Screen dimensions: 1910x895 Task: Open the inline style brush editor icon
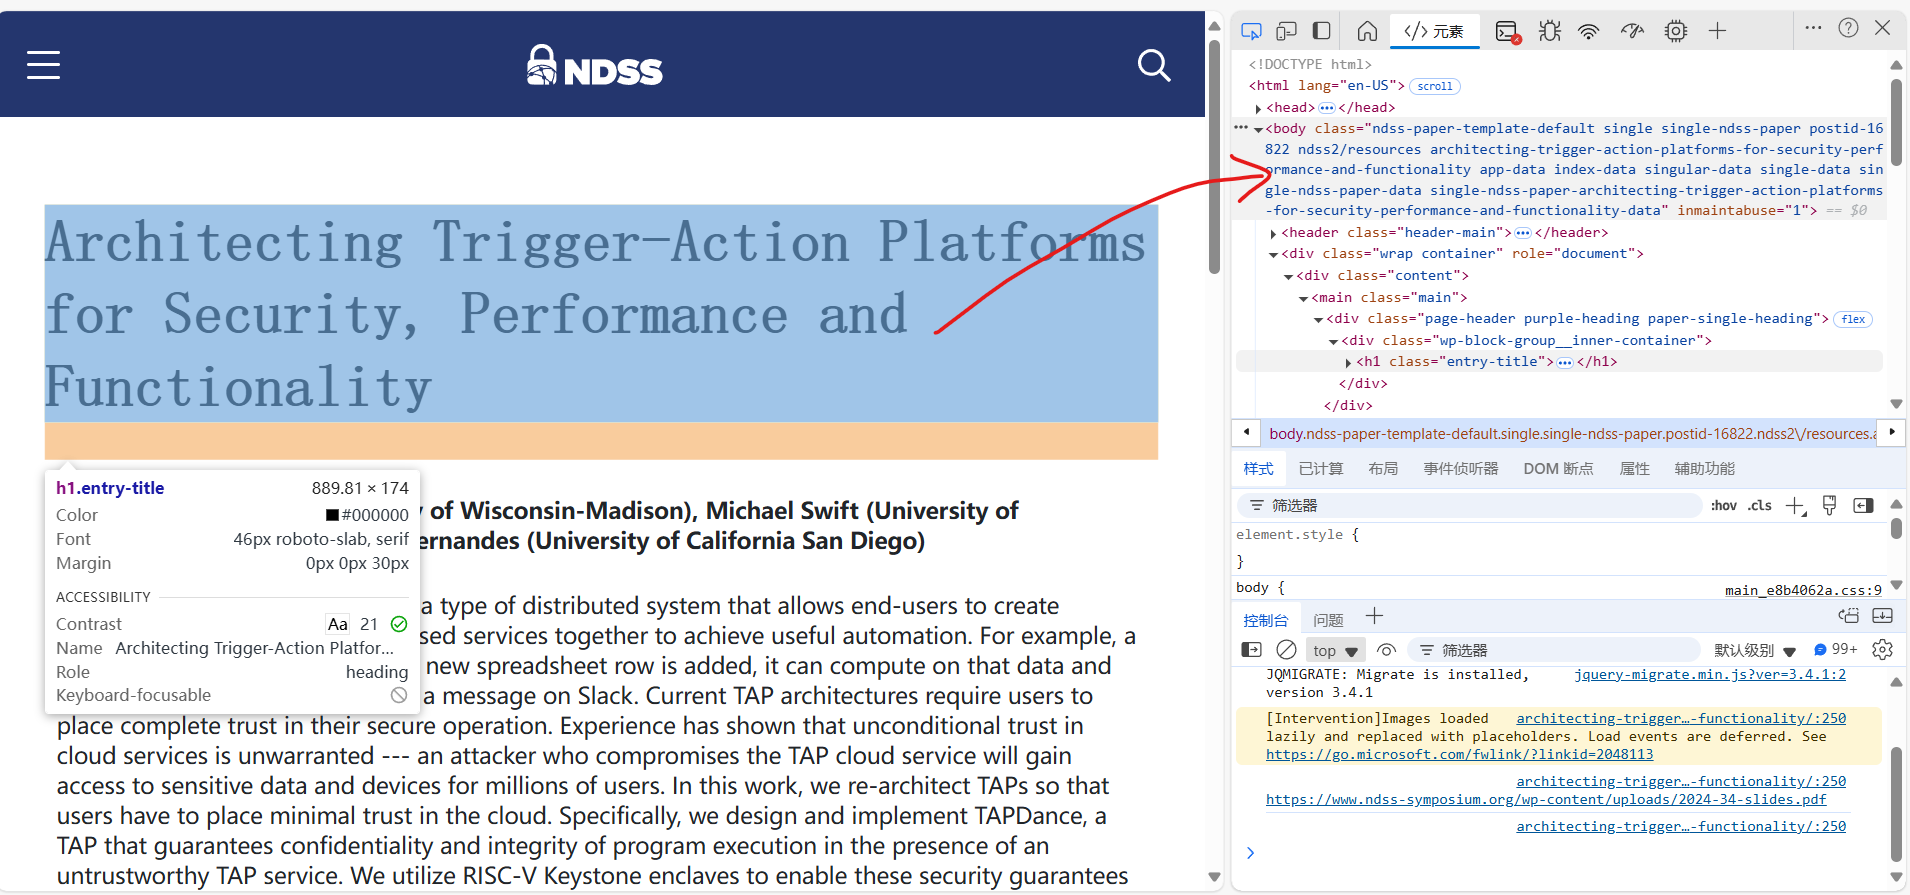point(1830,506)
